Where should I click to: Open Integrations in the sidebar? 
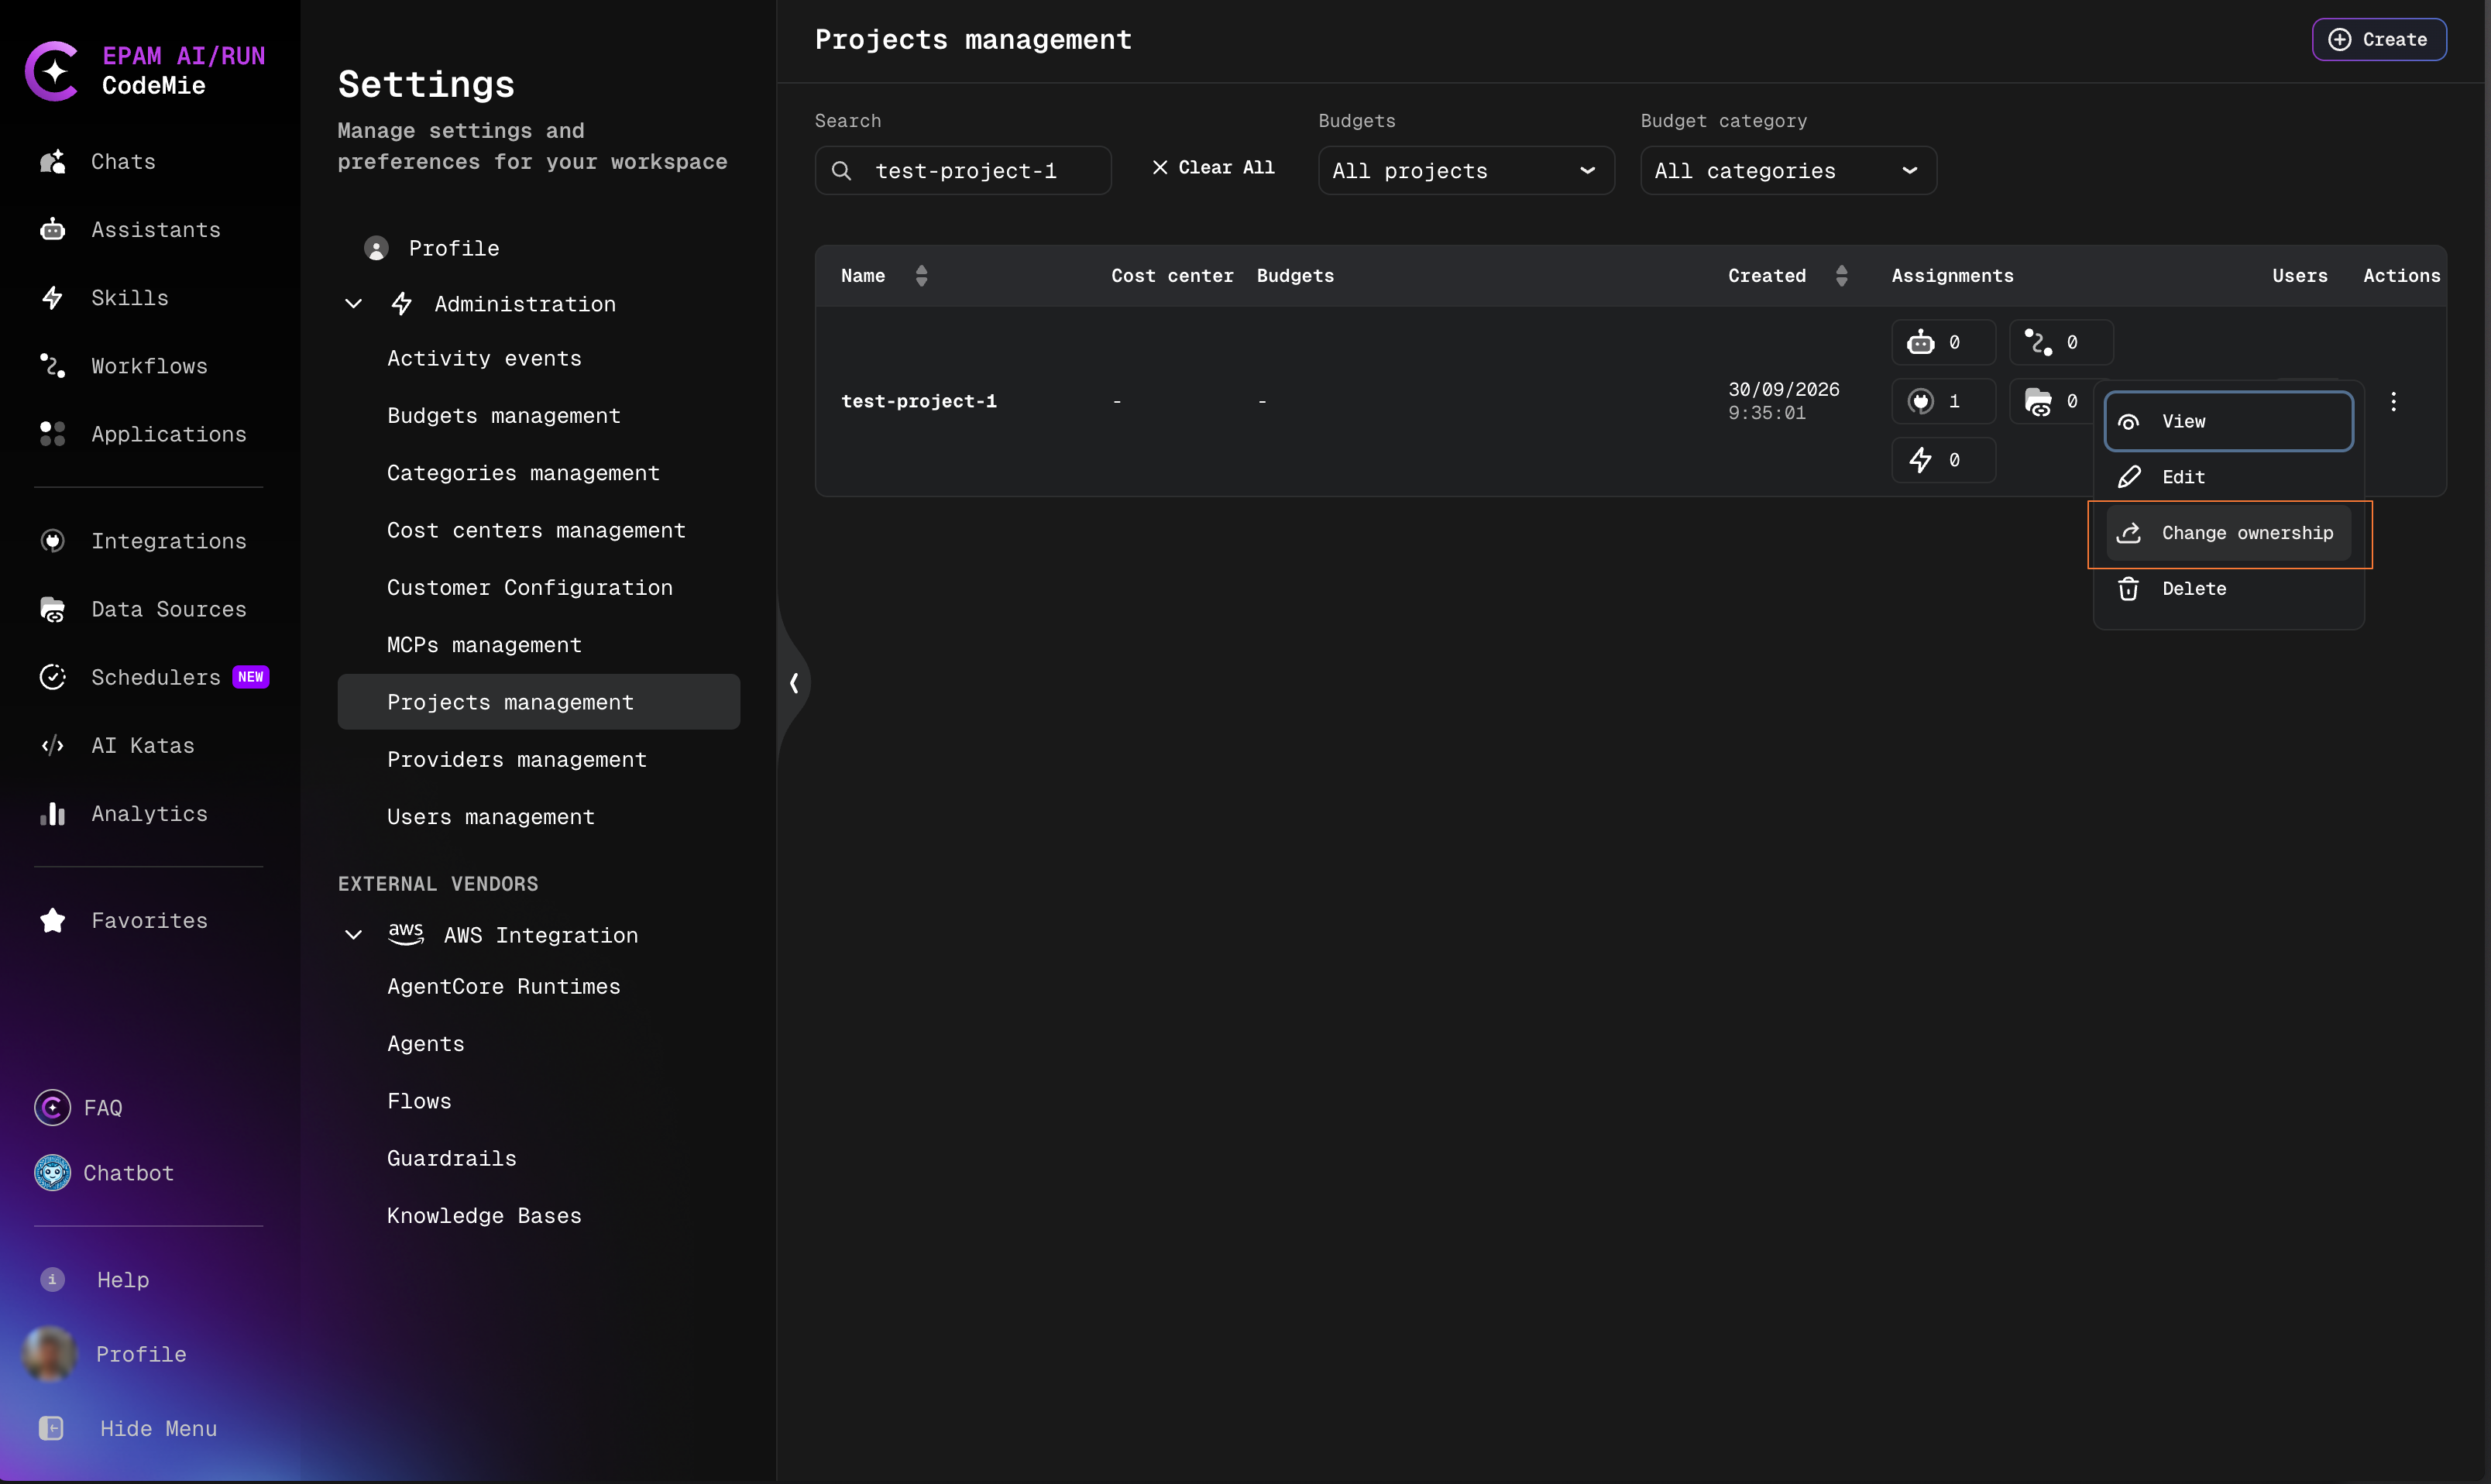point(143,541)
